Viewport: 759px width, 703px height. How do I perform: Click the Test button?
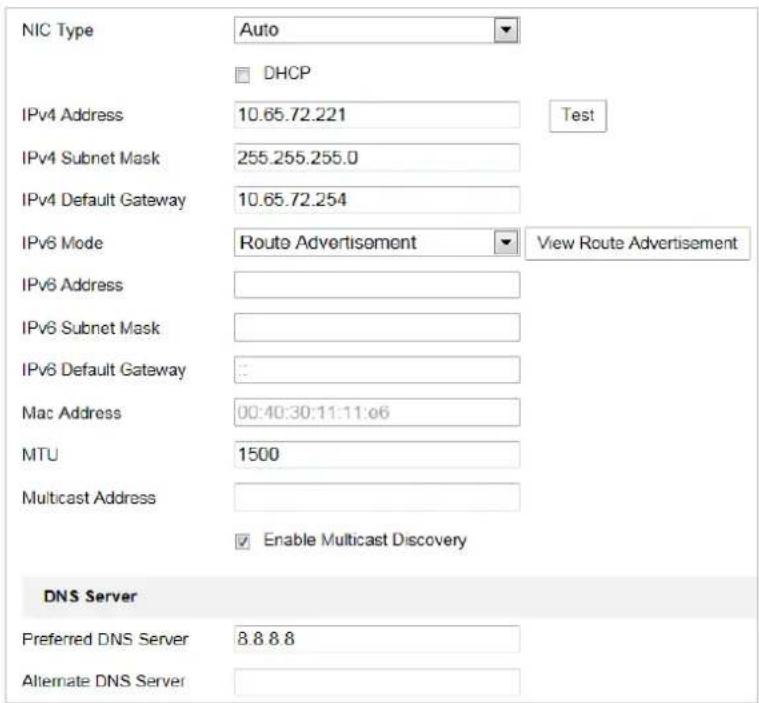click(x=577, y=115)
